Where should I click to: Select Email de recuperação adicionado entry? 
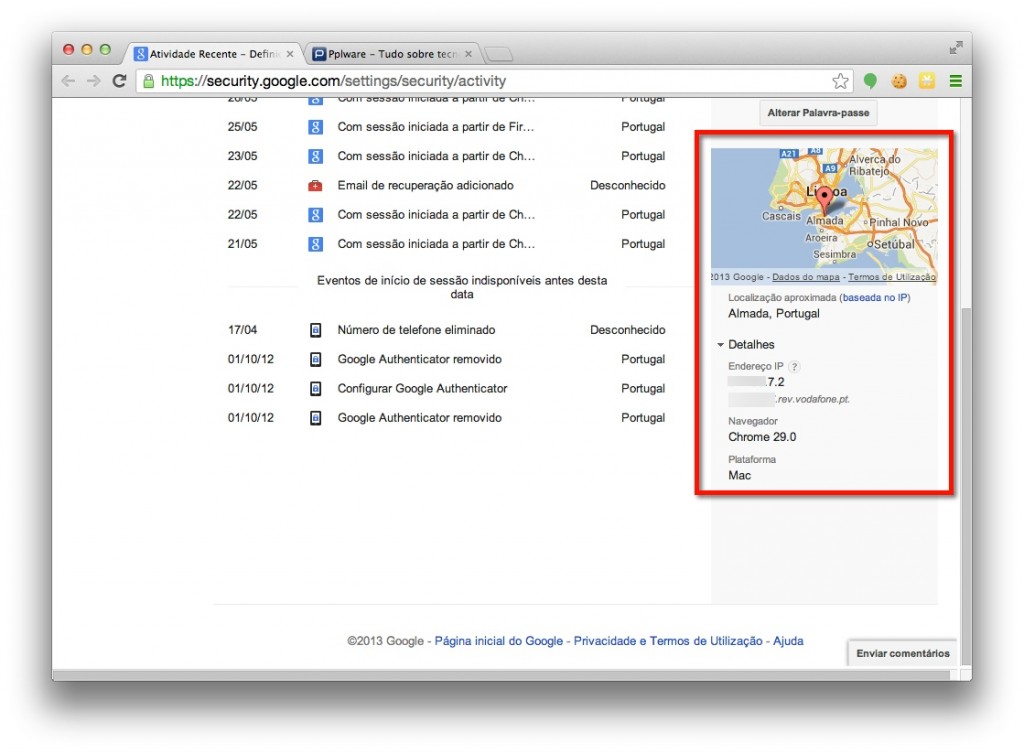(446, 185)
